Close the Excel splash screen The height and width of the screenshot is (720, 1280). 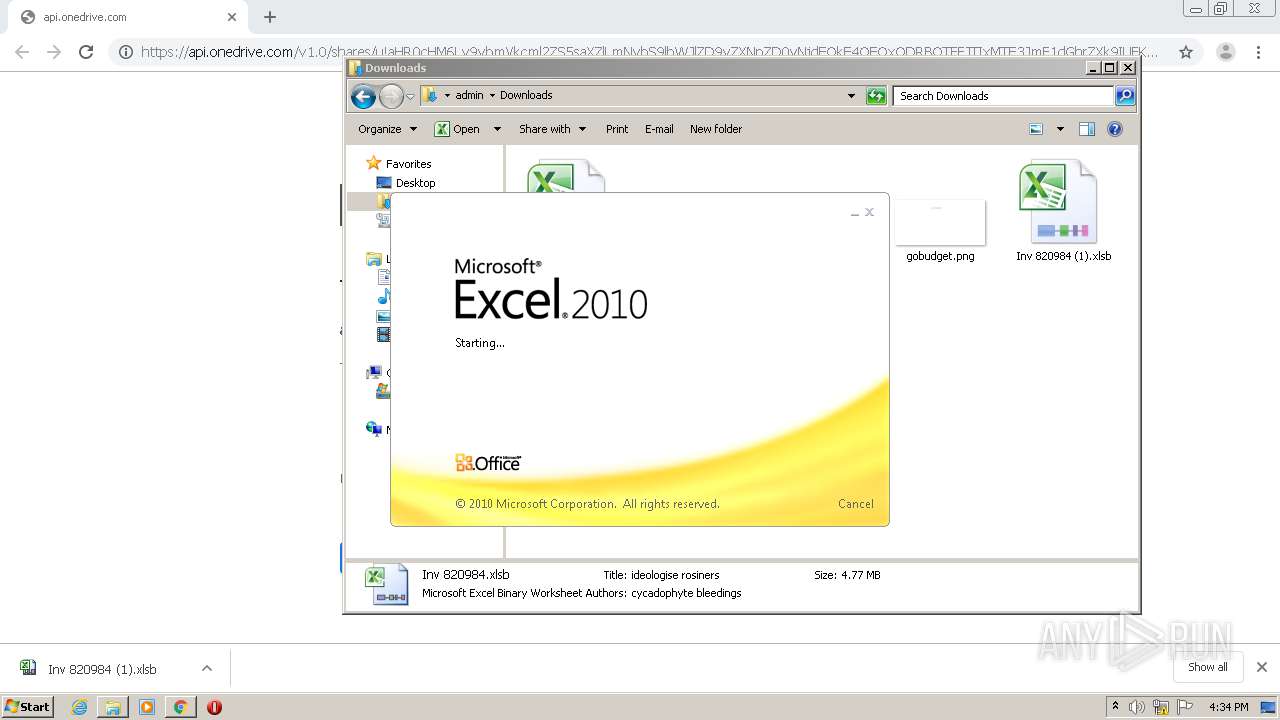[x=870, y=212]
